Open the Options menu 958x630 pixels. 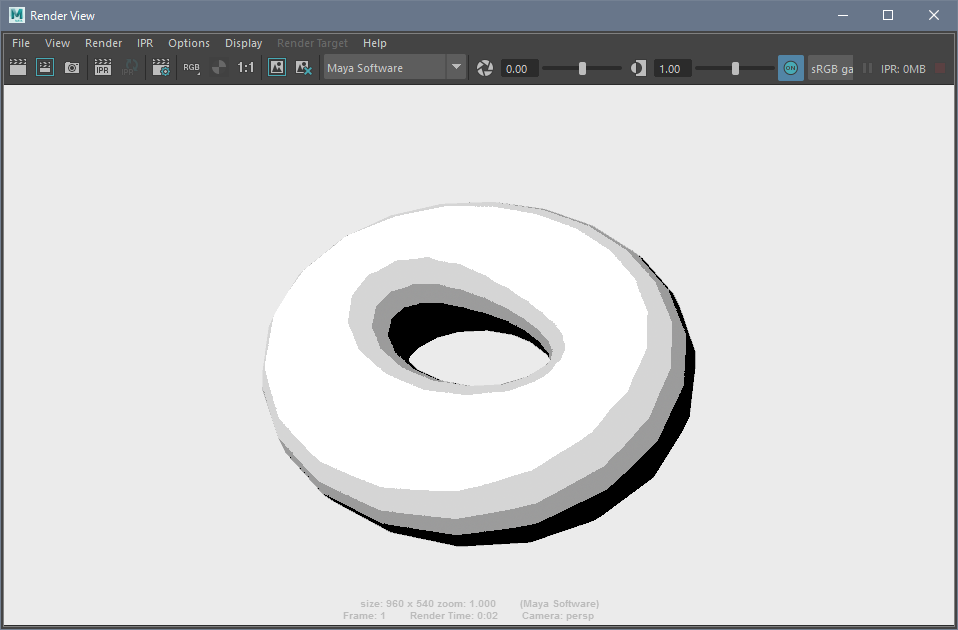point(189,43)
